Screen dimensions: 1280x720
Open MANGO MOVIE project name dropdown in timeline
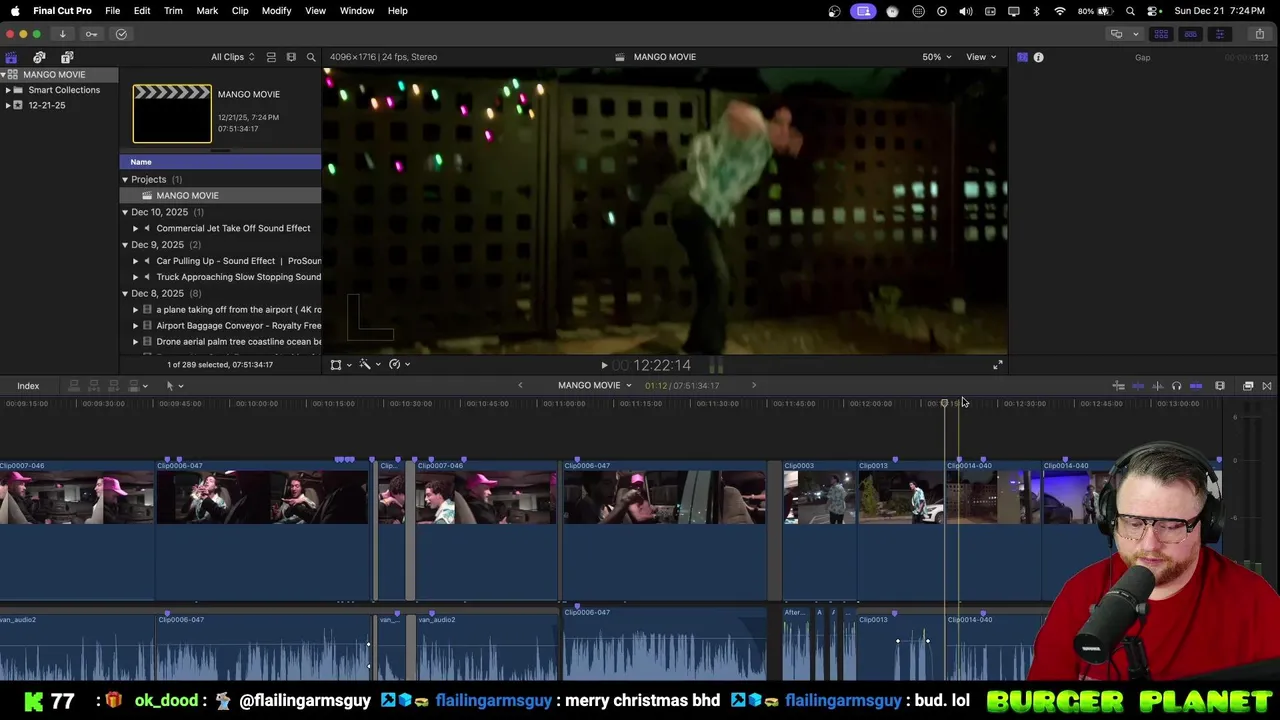click(595, 385)
